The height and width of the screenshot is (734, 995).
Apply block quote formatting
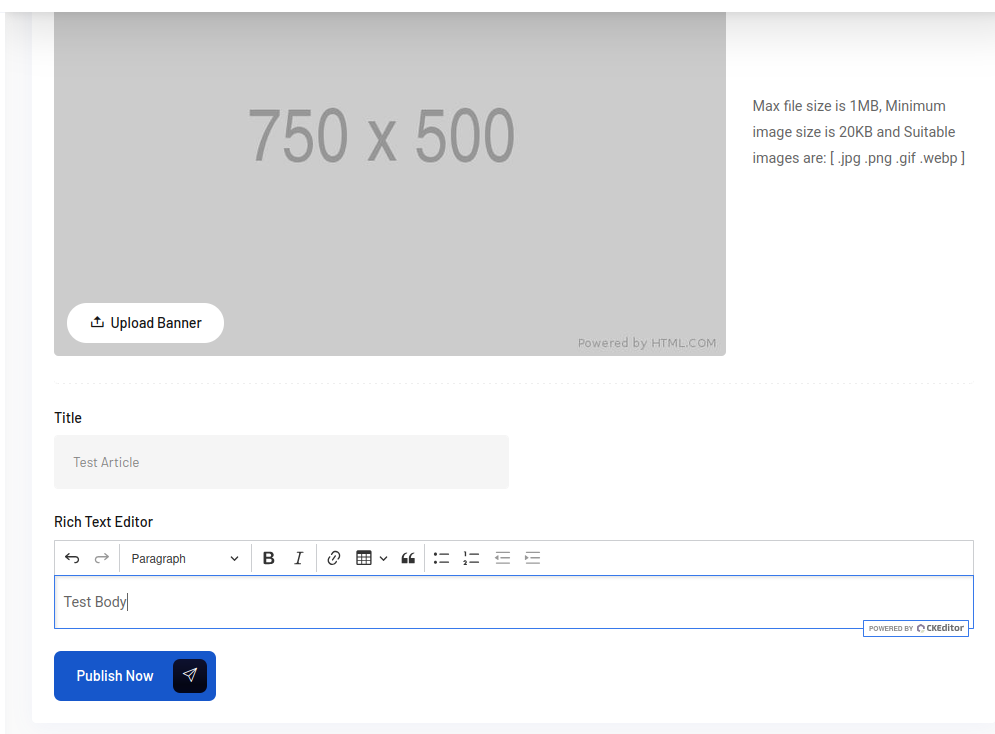point(408,558)
